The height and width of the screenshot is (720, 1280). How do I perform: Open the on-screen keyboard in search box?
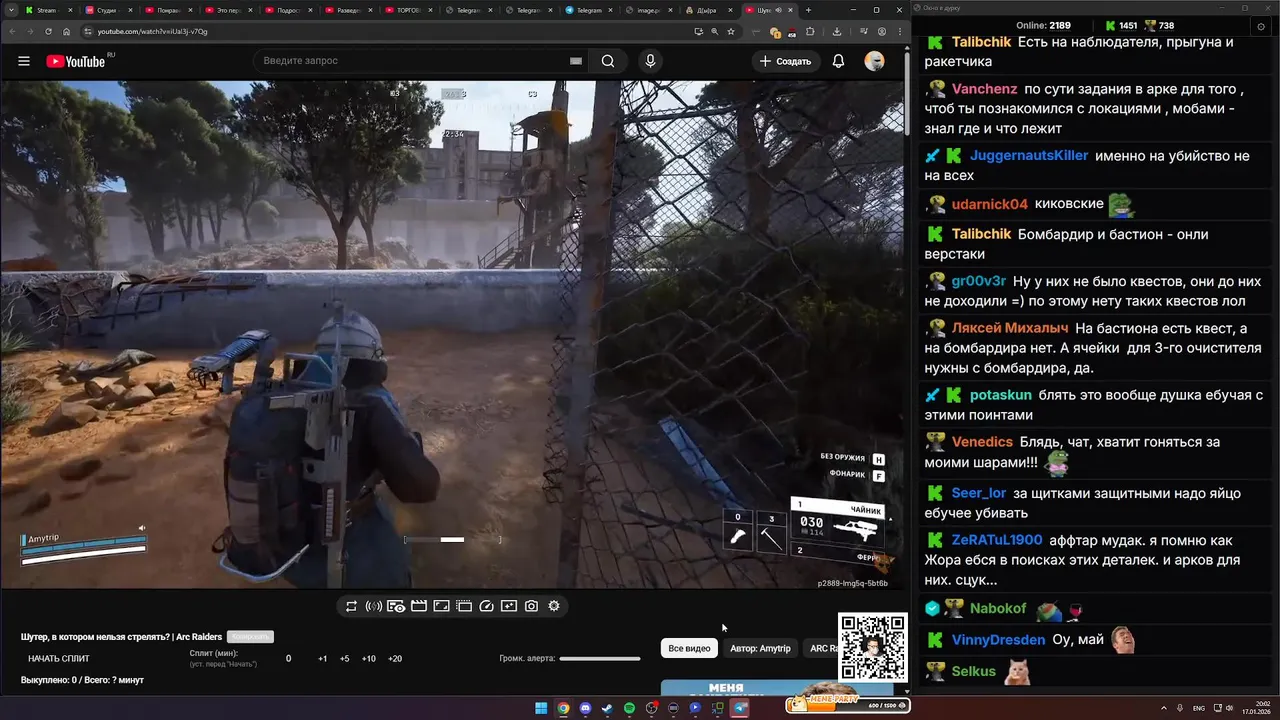point(575,61)
